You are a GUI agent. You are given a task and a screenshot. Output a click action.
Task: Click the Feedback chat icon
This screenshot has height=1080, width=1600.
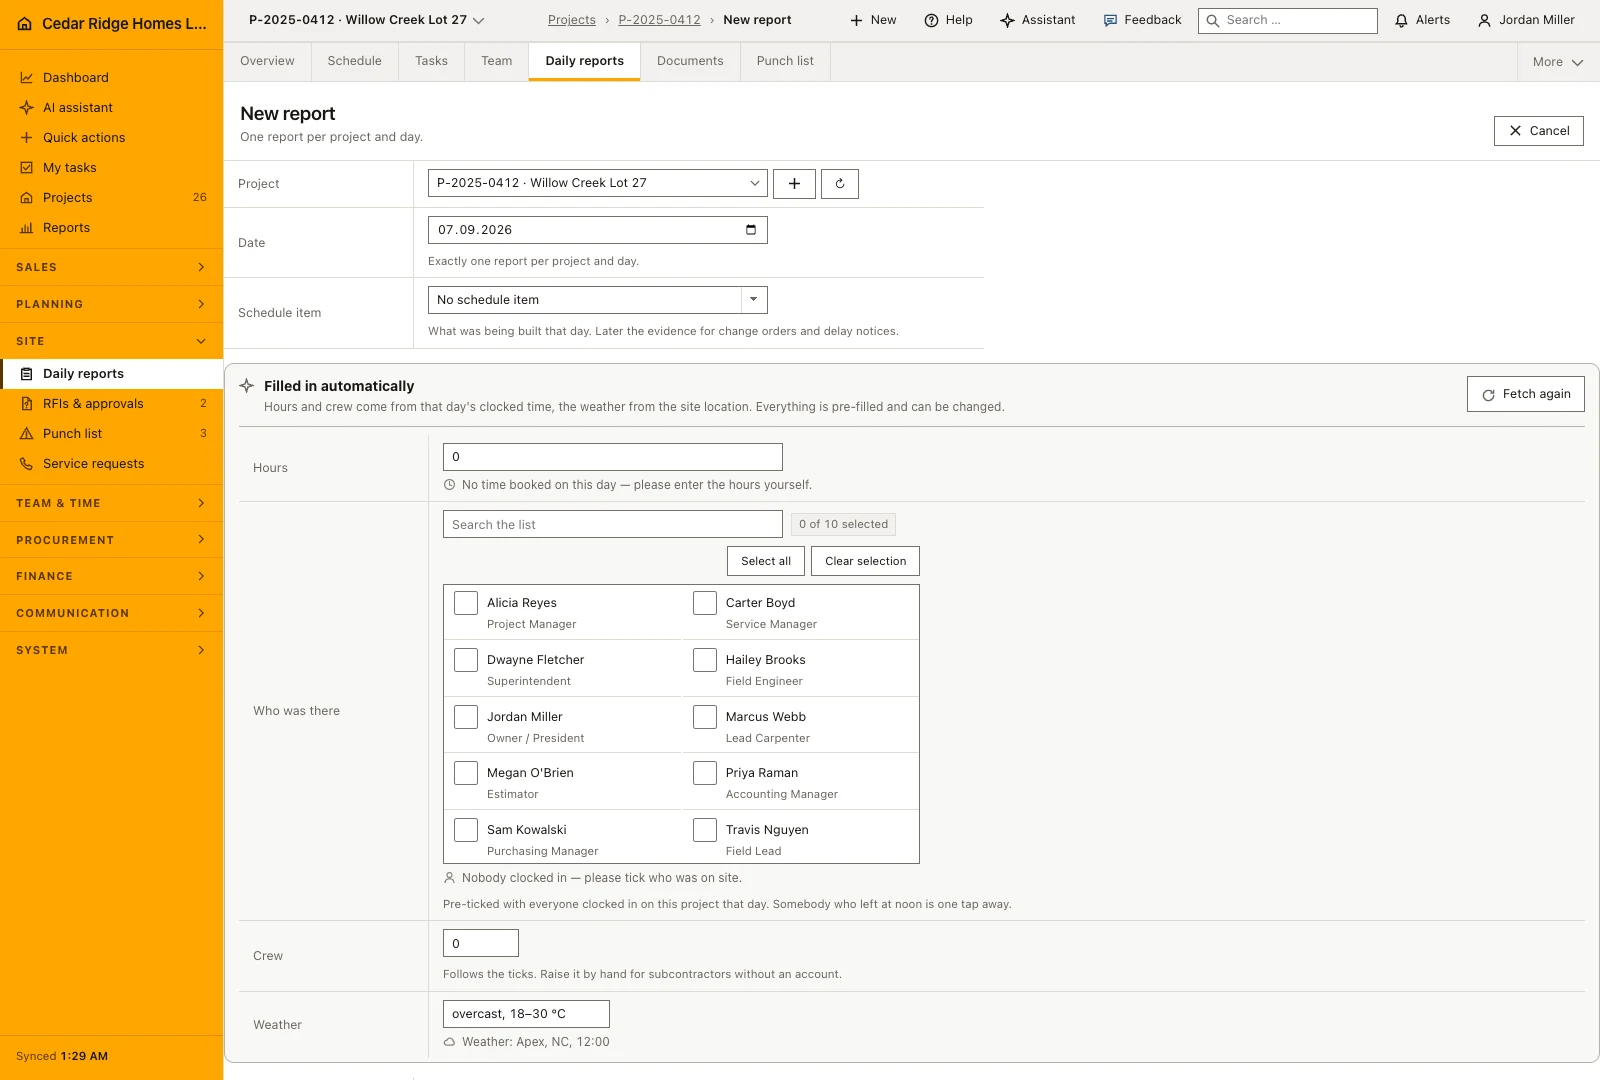coord(1110,20)
